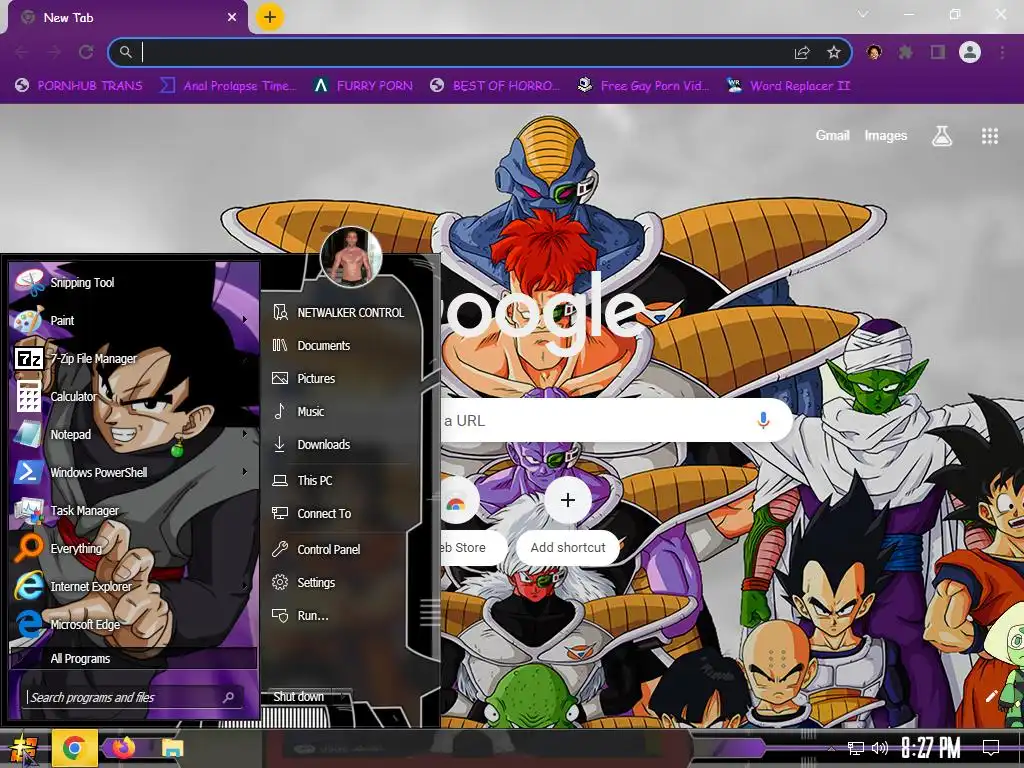Open the Images link

[x=886, y=135]
